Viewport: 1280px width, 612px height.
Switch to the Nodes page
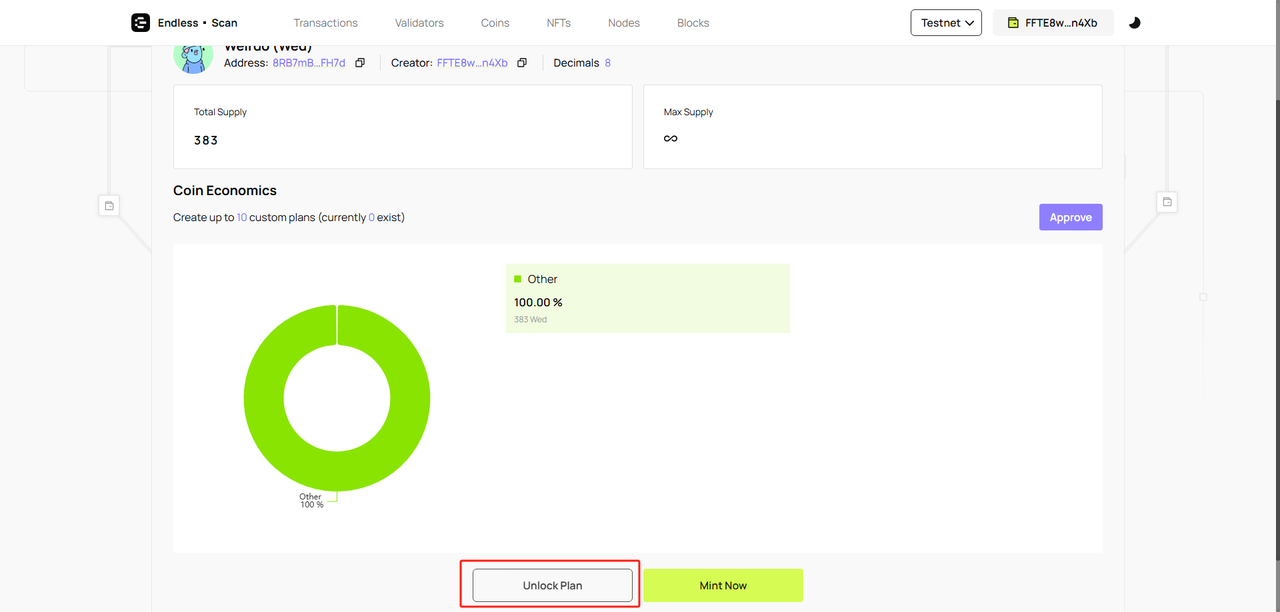click(x=624, y=23)
